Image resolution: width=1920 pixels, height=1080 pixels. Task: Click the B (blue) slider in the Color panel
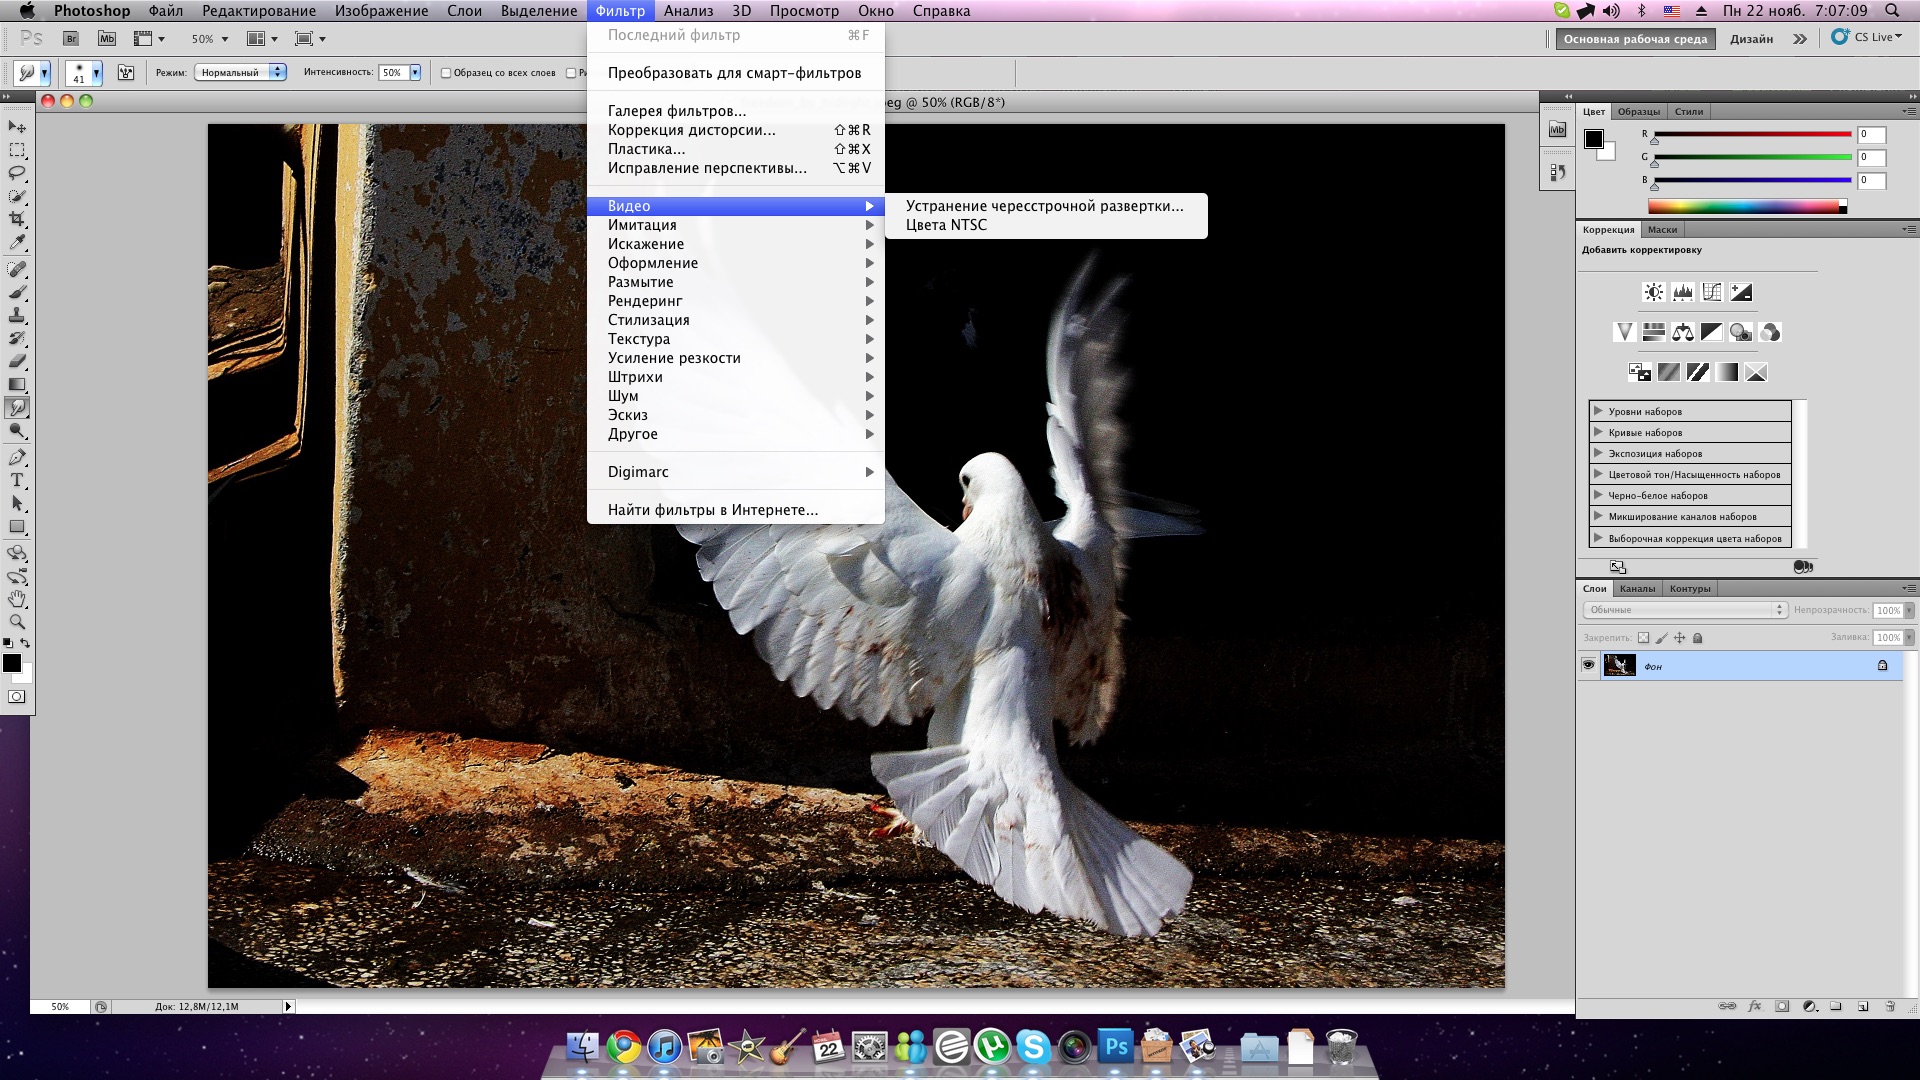coord(1753,180)
